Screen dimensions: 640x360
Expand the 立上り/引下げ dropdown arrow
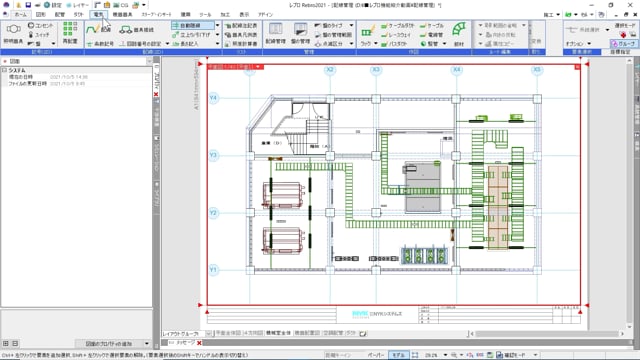coord(217,35)
